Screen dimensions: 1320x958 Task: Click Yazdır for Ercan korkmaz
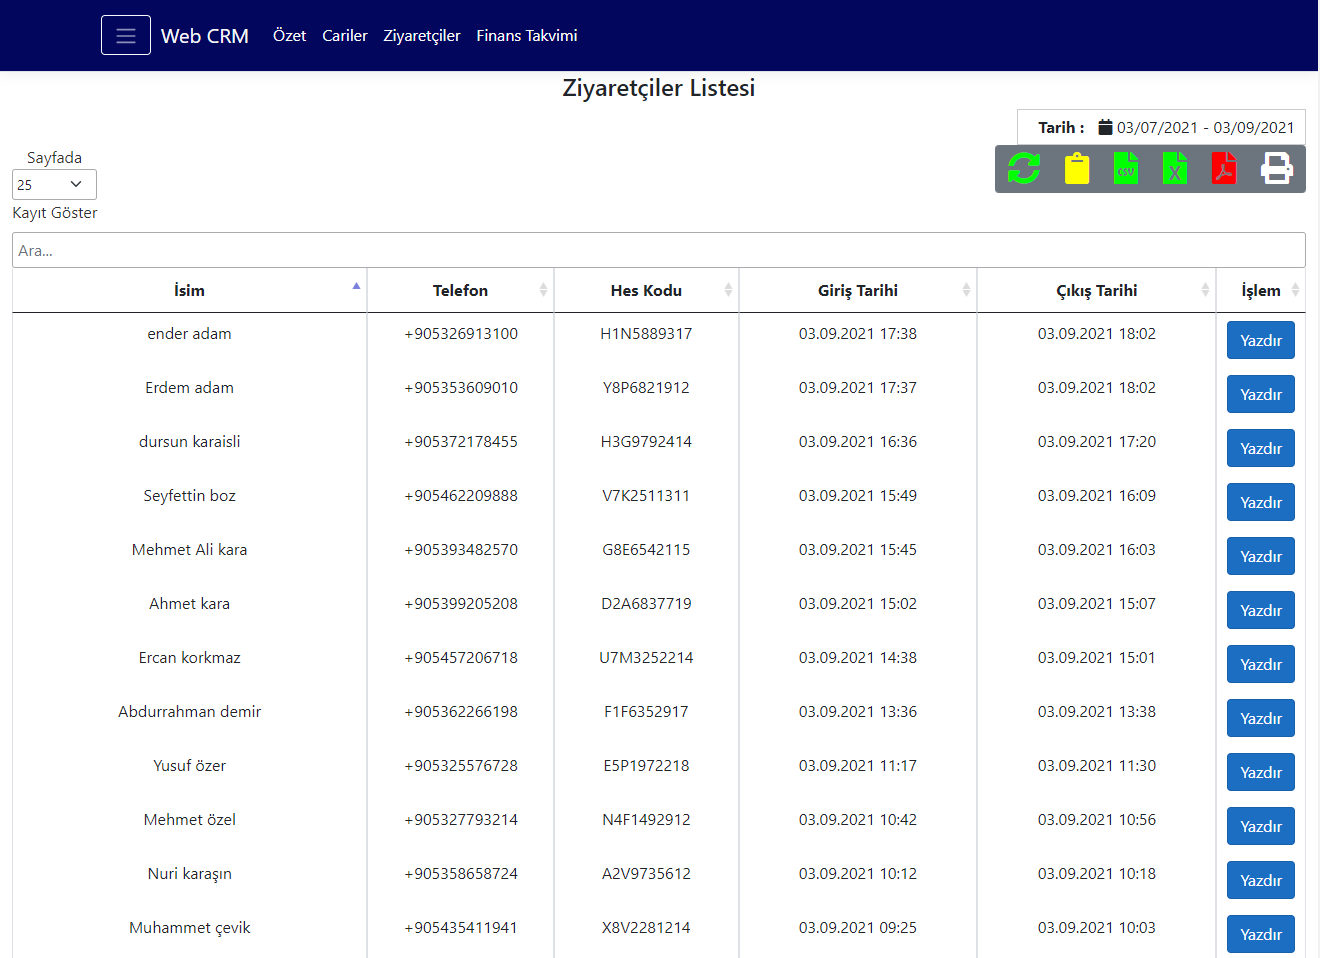click(1261, 664)
